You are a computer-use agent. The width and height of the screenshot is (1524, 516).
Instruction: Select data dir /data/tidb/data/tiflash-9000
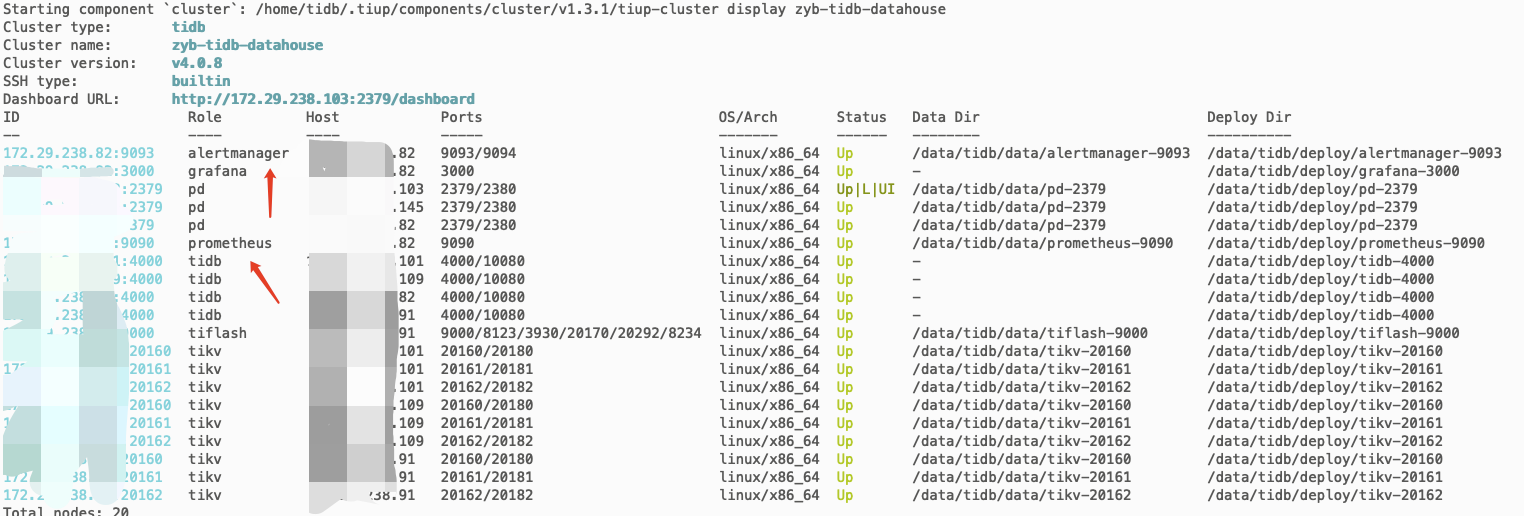pyautogui.click(x=1030, y=333)
